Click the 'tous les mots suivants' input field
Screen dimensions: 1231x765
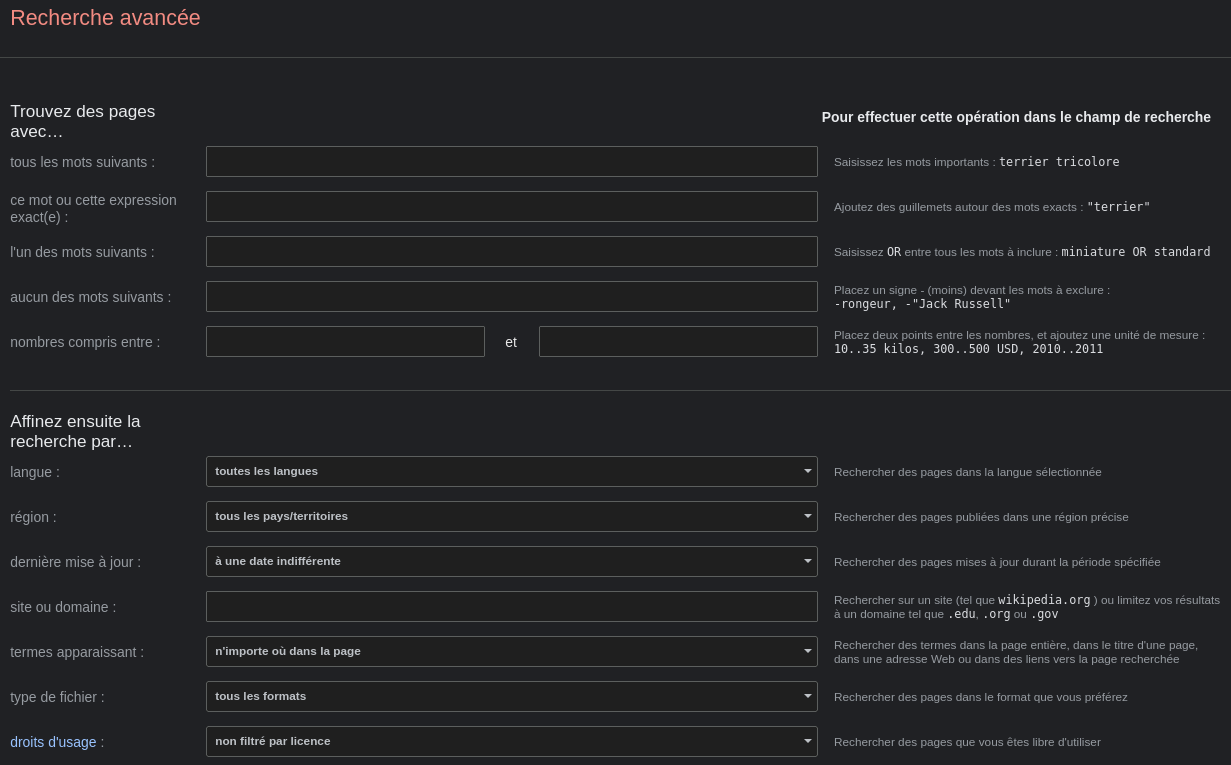point(511,162)
